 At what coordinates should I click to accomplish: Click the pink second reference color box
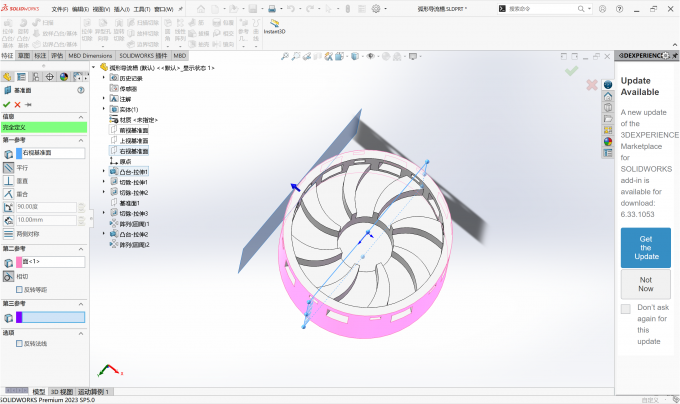[19, 262]
